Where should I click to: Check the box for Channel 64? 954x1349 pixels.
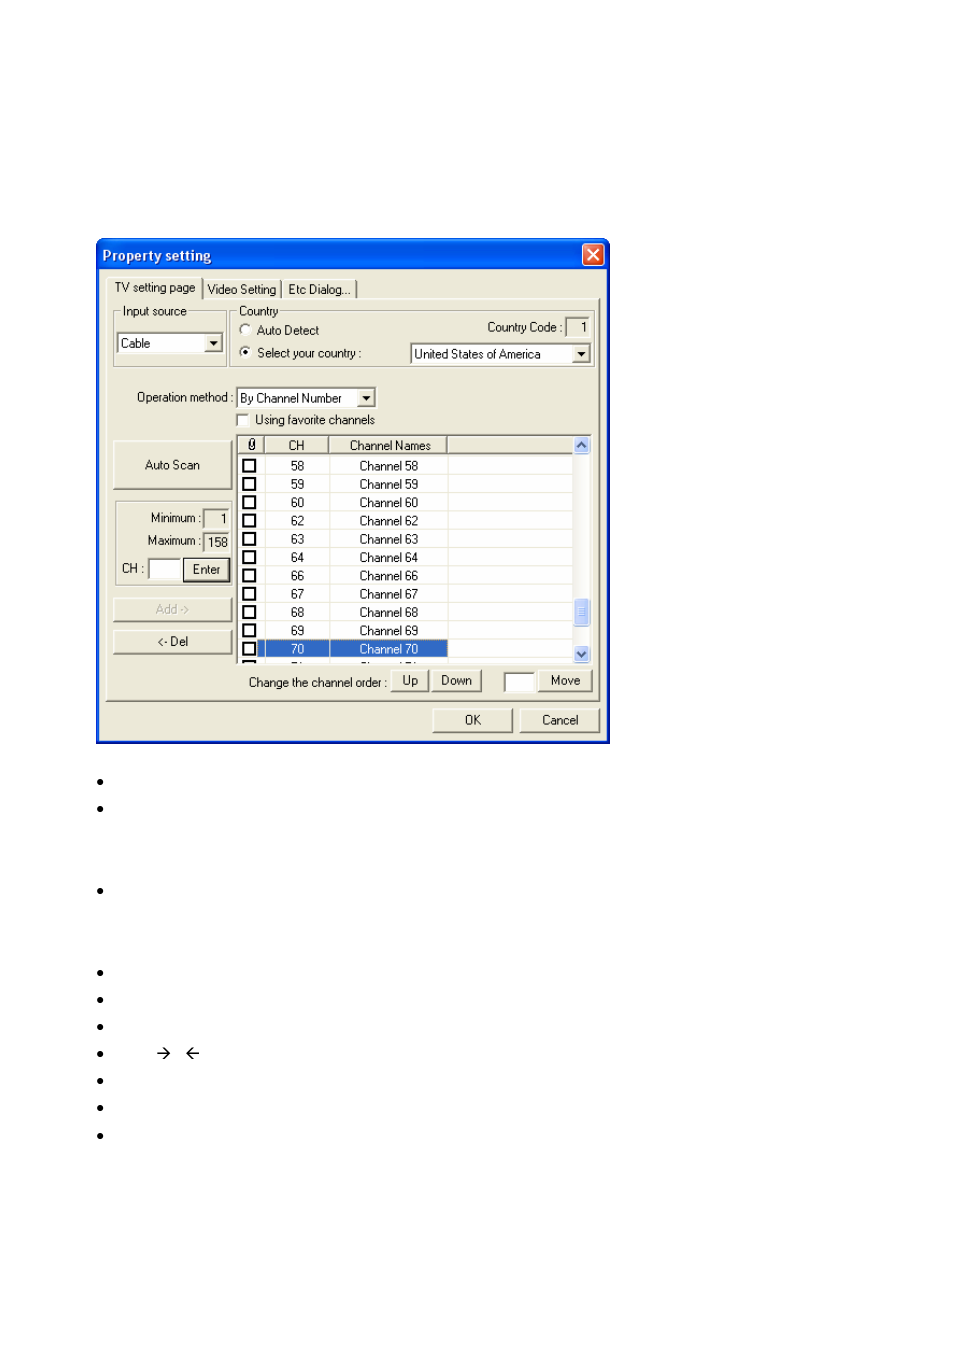pos(250,558)
